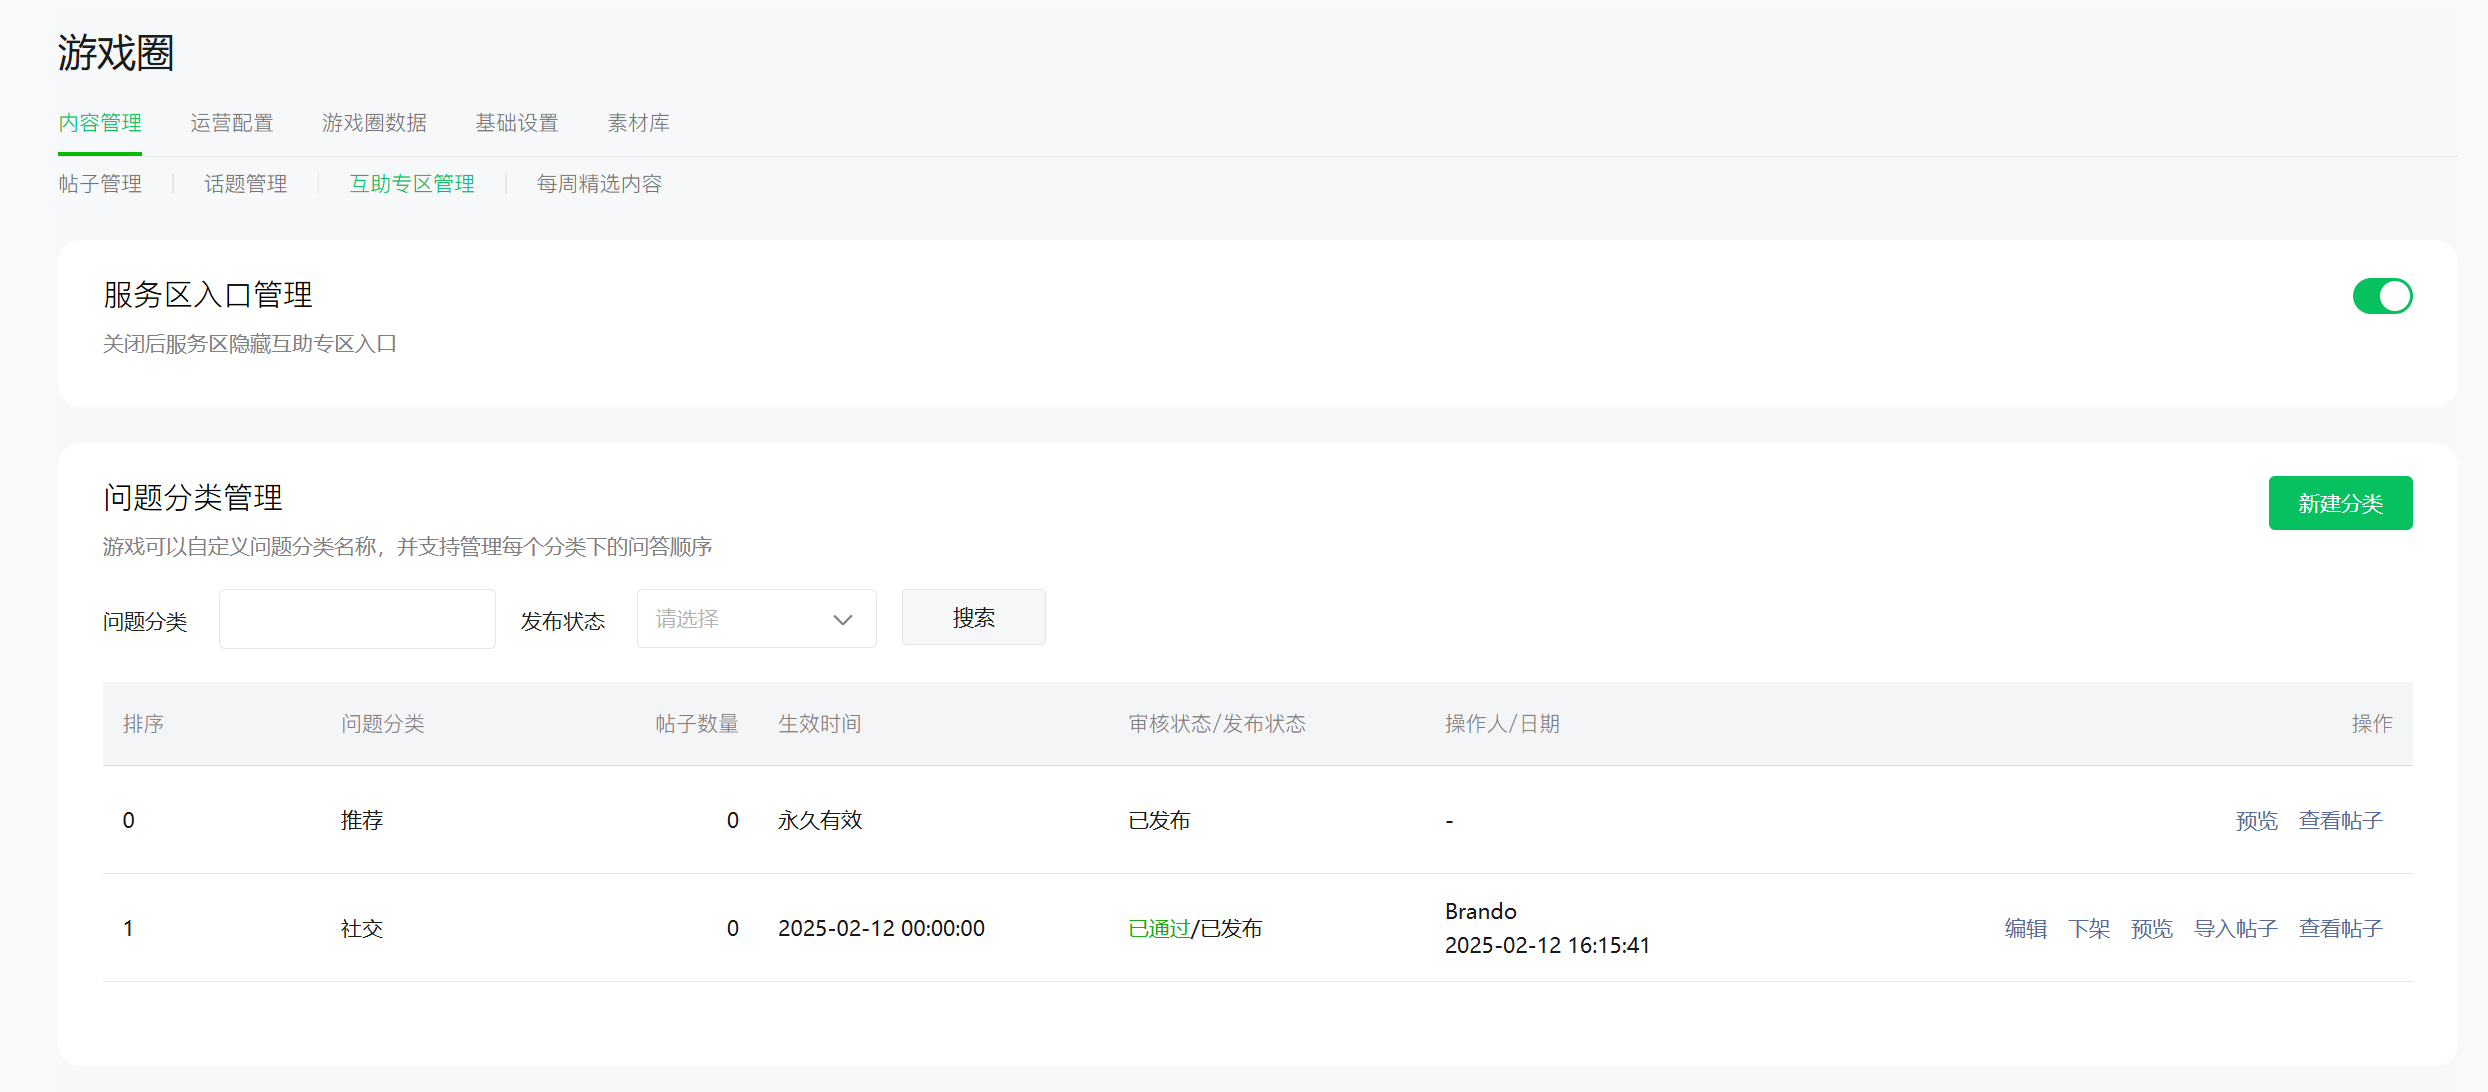The height and width of the screenshot is (1092, 2488).
Task: Click 编辑 for the 社交 category
Action: pos(2025,929)
